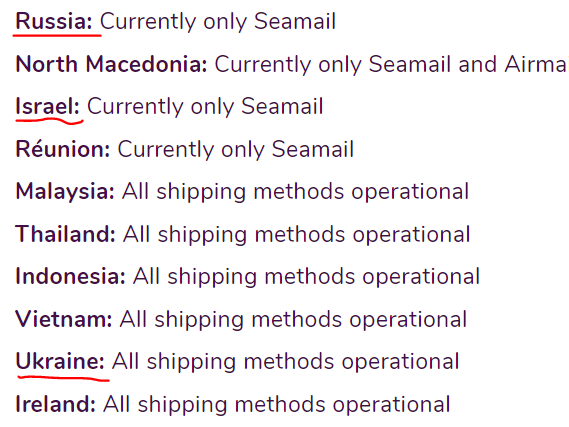Click the Indonesia country label
Viewport: 569px width, 427px height.
[70, 276]
